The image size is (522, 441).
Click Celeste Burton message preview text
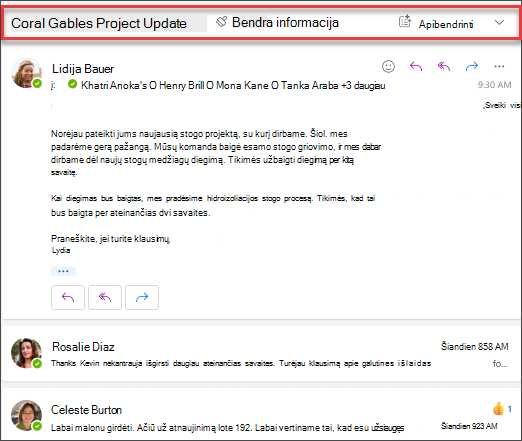227,428
